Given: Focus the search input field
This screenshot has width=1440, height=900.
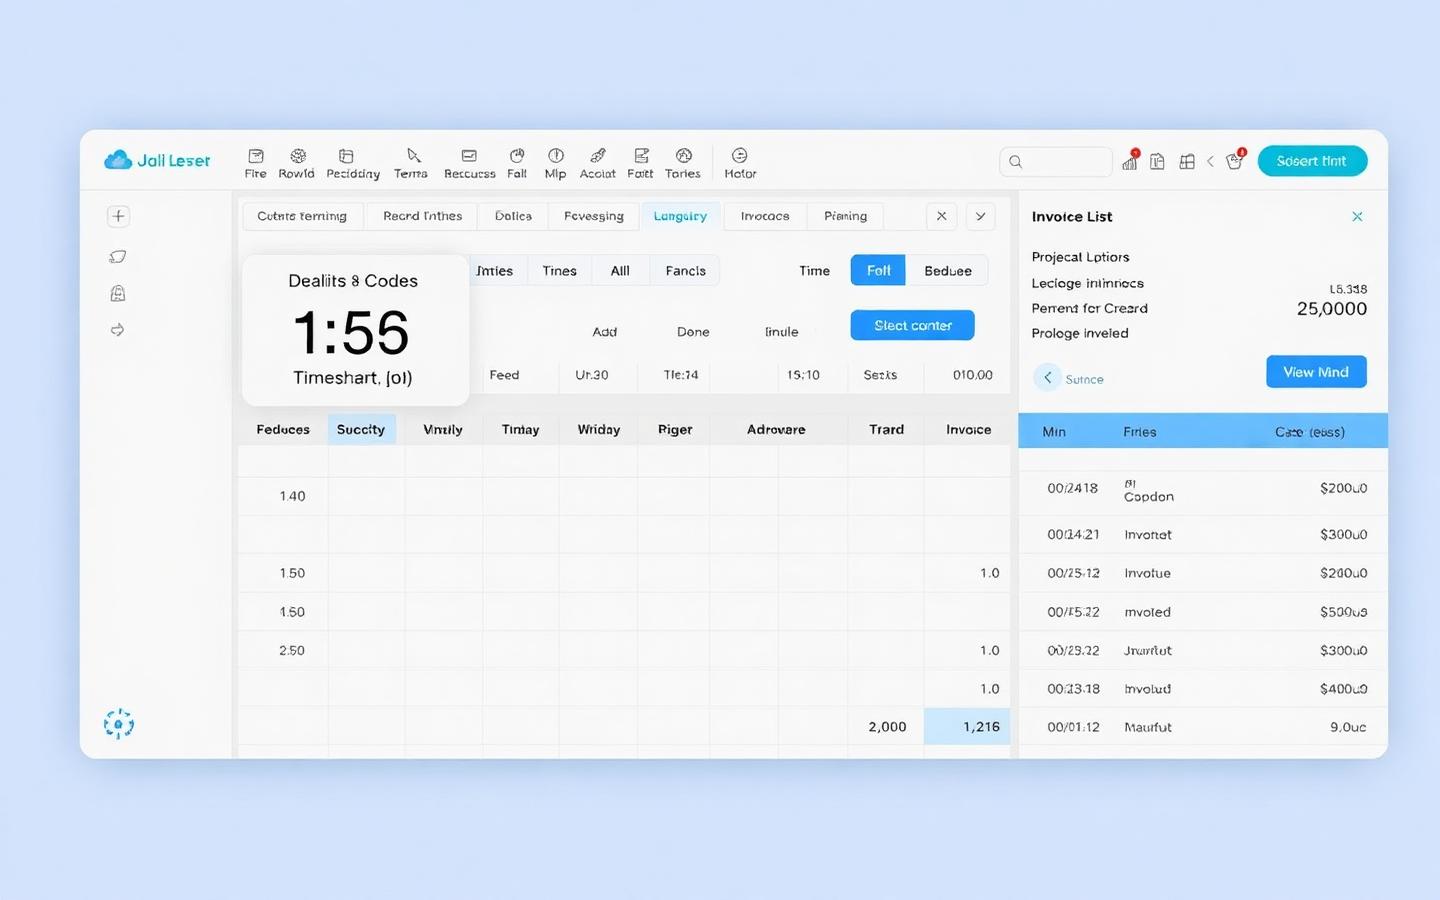Looking at the screenshot, I should coord(1056,162).
